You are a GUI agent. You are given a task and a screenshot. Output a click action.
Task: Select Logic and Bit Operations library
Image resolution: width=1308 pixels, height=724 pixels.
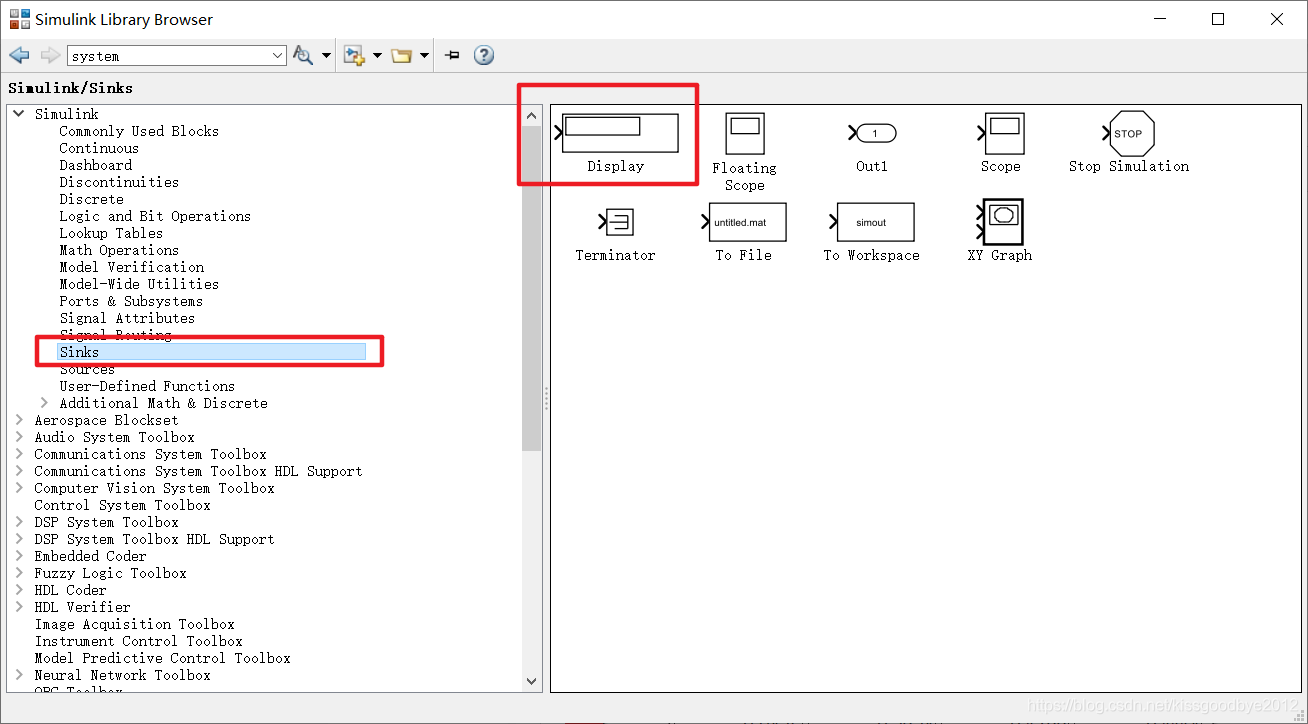point(155,216)
